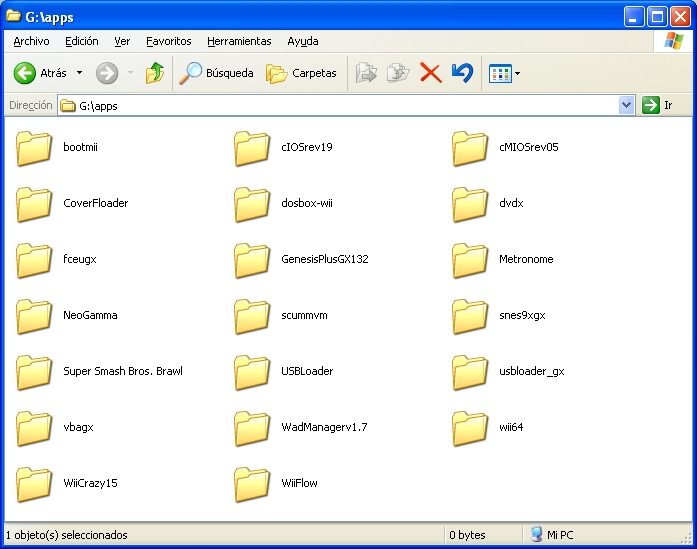The image size is (697, 549).
Task: Open the Archivo menu
Action: (31, 41)
